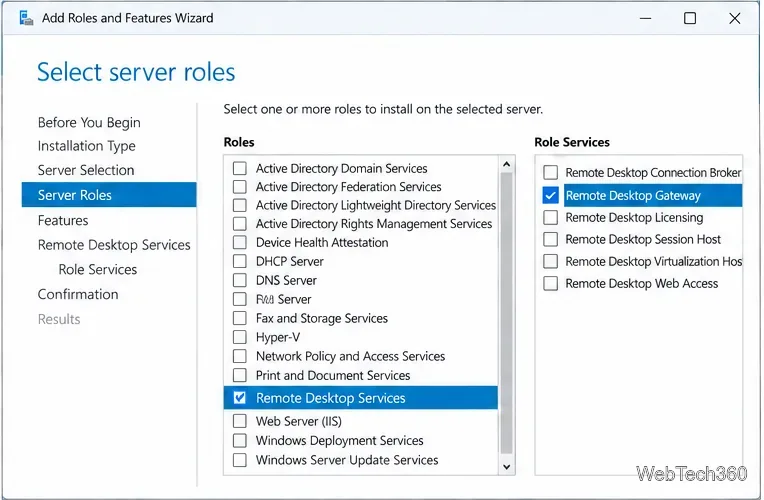
Task: Open Remote Desktop Services step in sidebar
Action: pos(114,245)
